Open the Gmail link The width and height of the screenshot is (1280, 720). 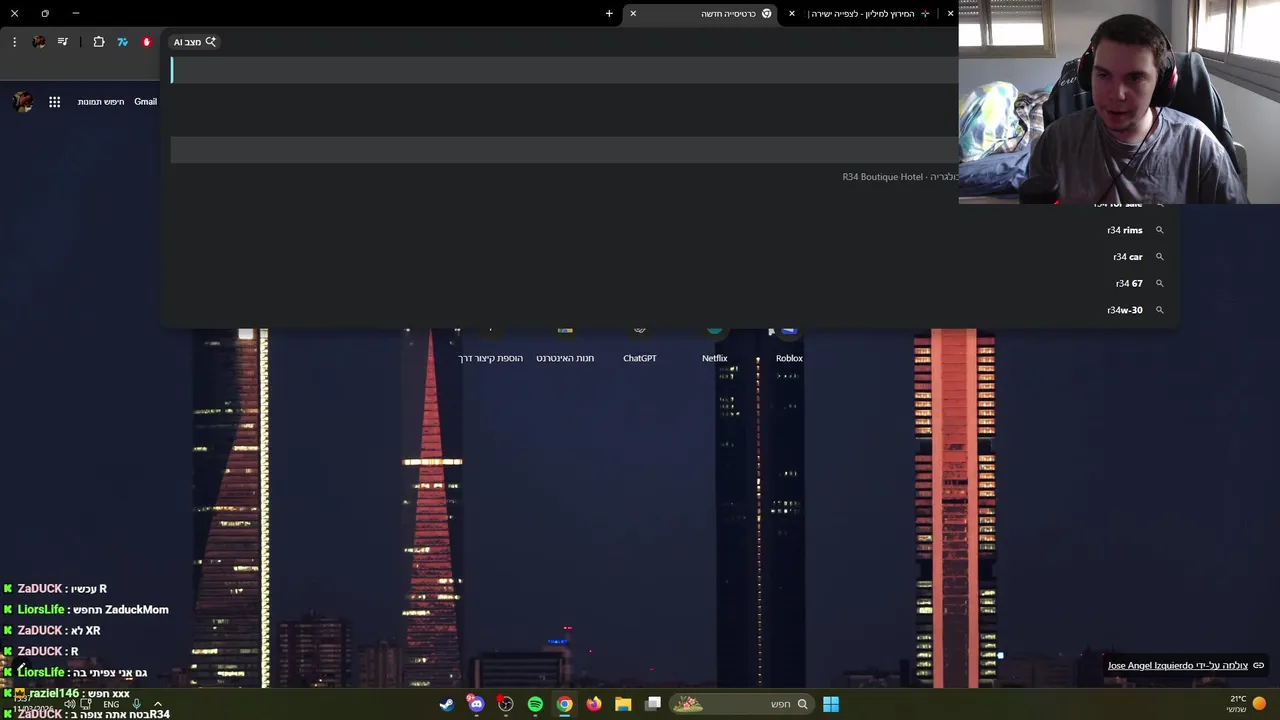(146, 102)
